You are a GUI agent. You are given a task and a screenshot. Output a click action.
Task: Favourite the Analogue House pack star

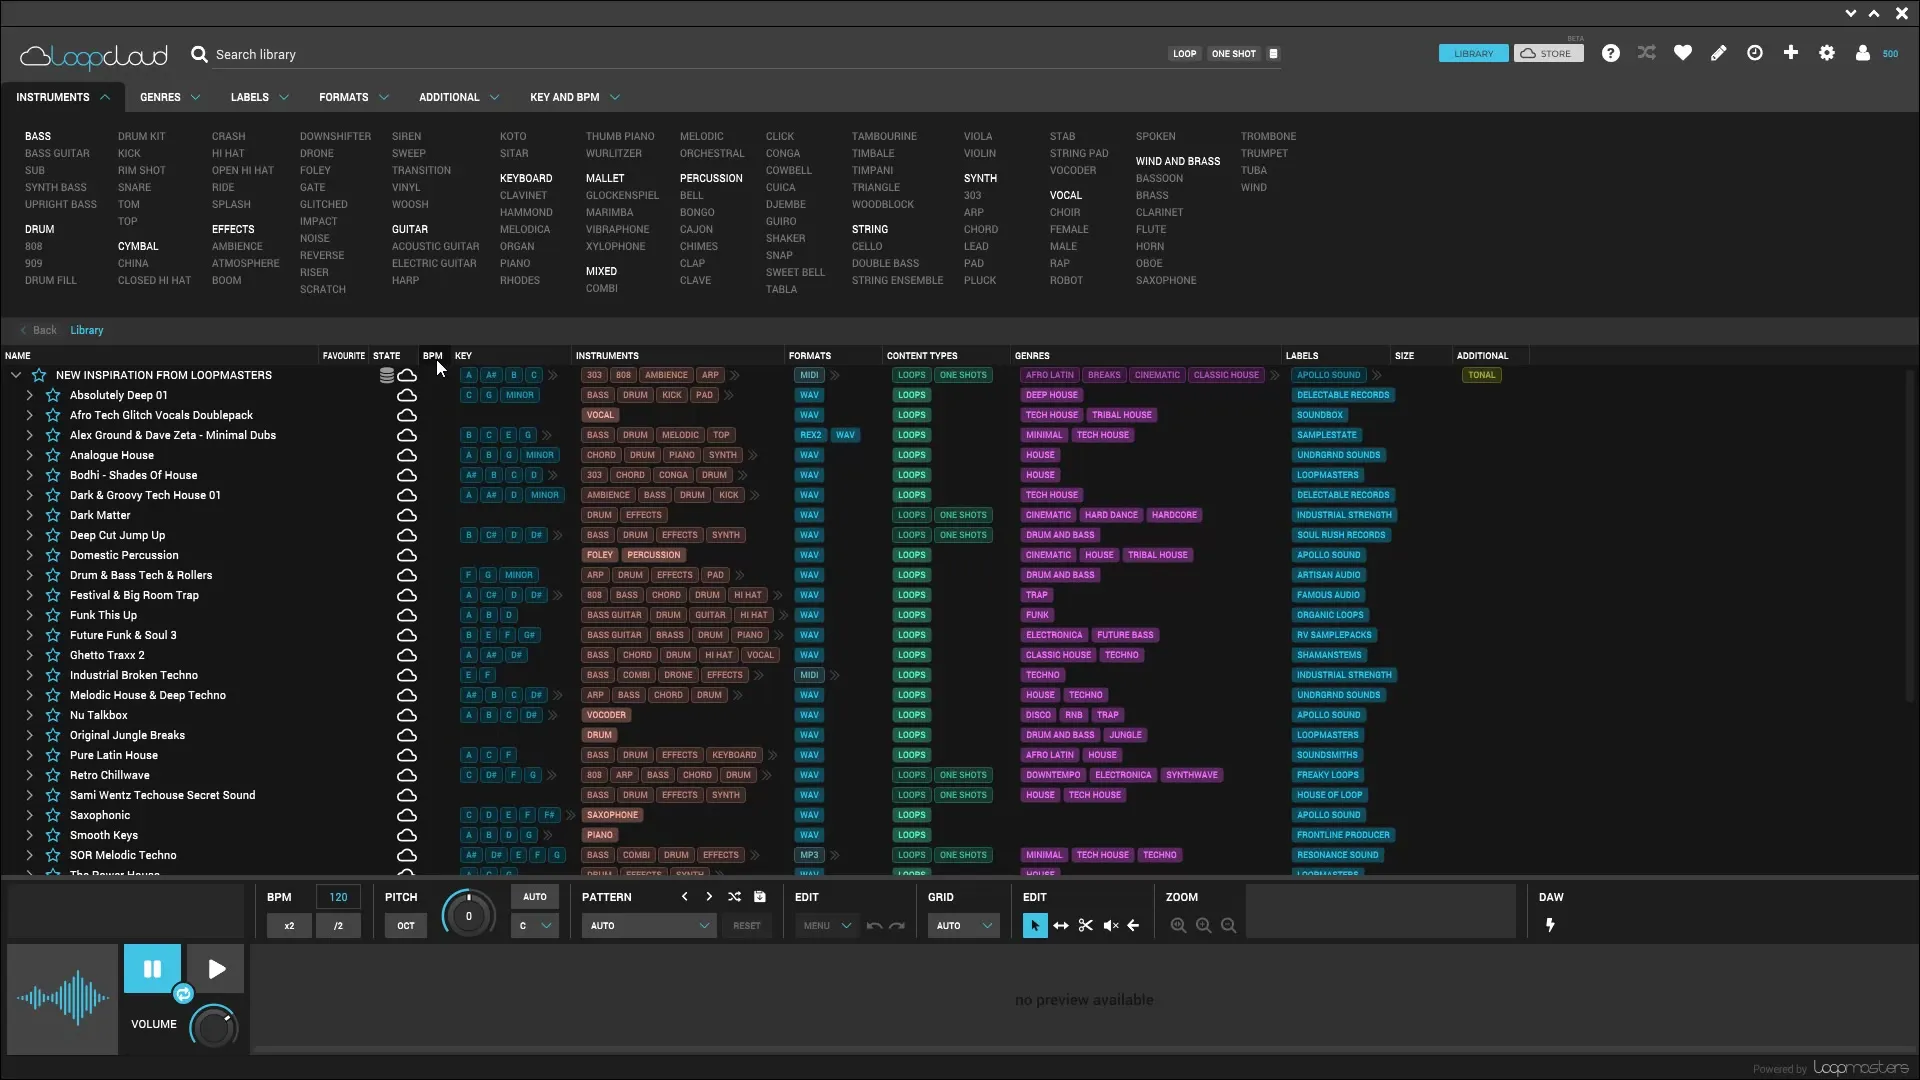click(x=53, y=455)
